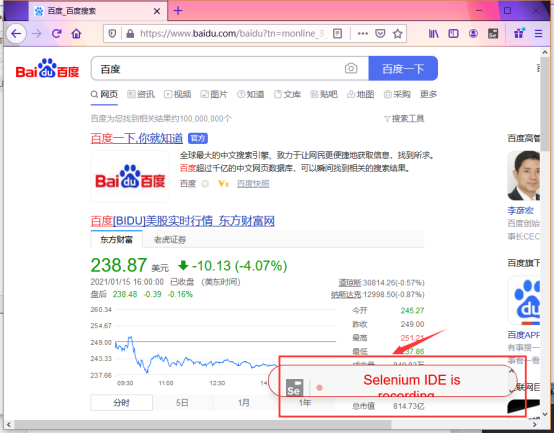Open the Firefox account icon
Viewport: 554px width, 433px height.
[x=473, y=34]
